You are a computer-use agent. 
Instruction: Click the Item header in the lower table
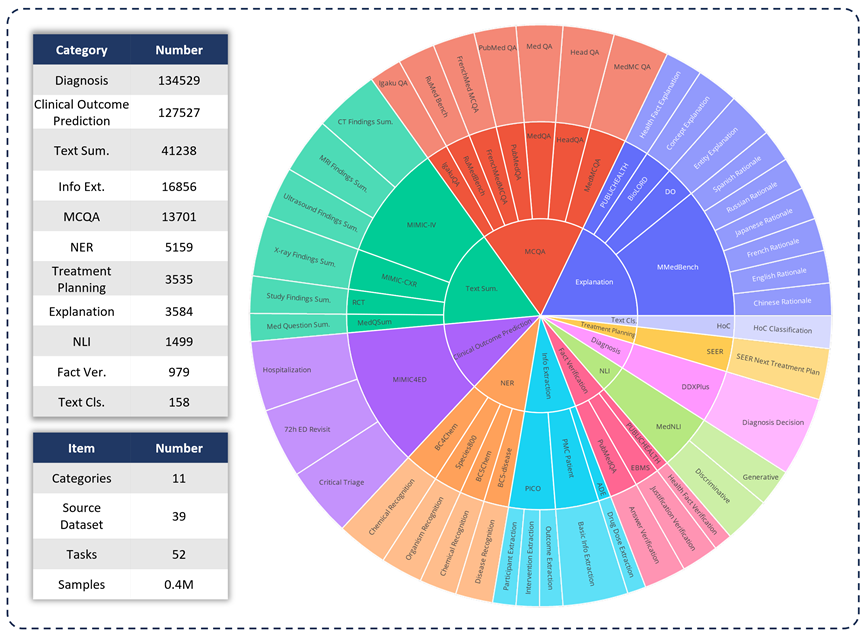tap(81, 449)
